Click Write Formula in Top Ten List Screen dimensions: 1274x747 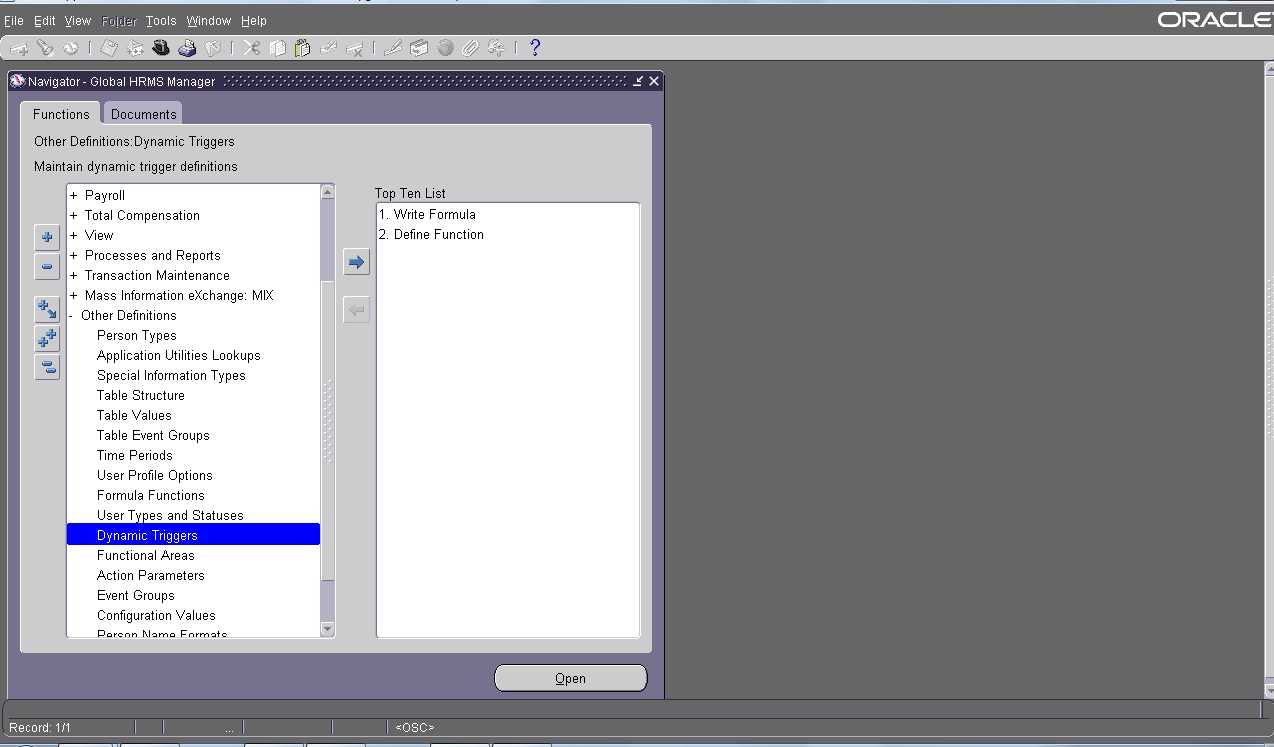[x=427, y=214]
